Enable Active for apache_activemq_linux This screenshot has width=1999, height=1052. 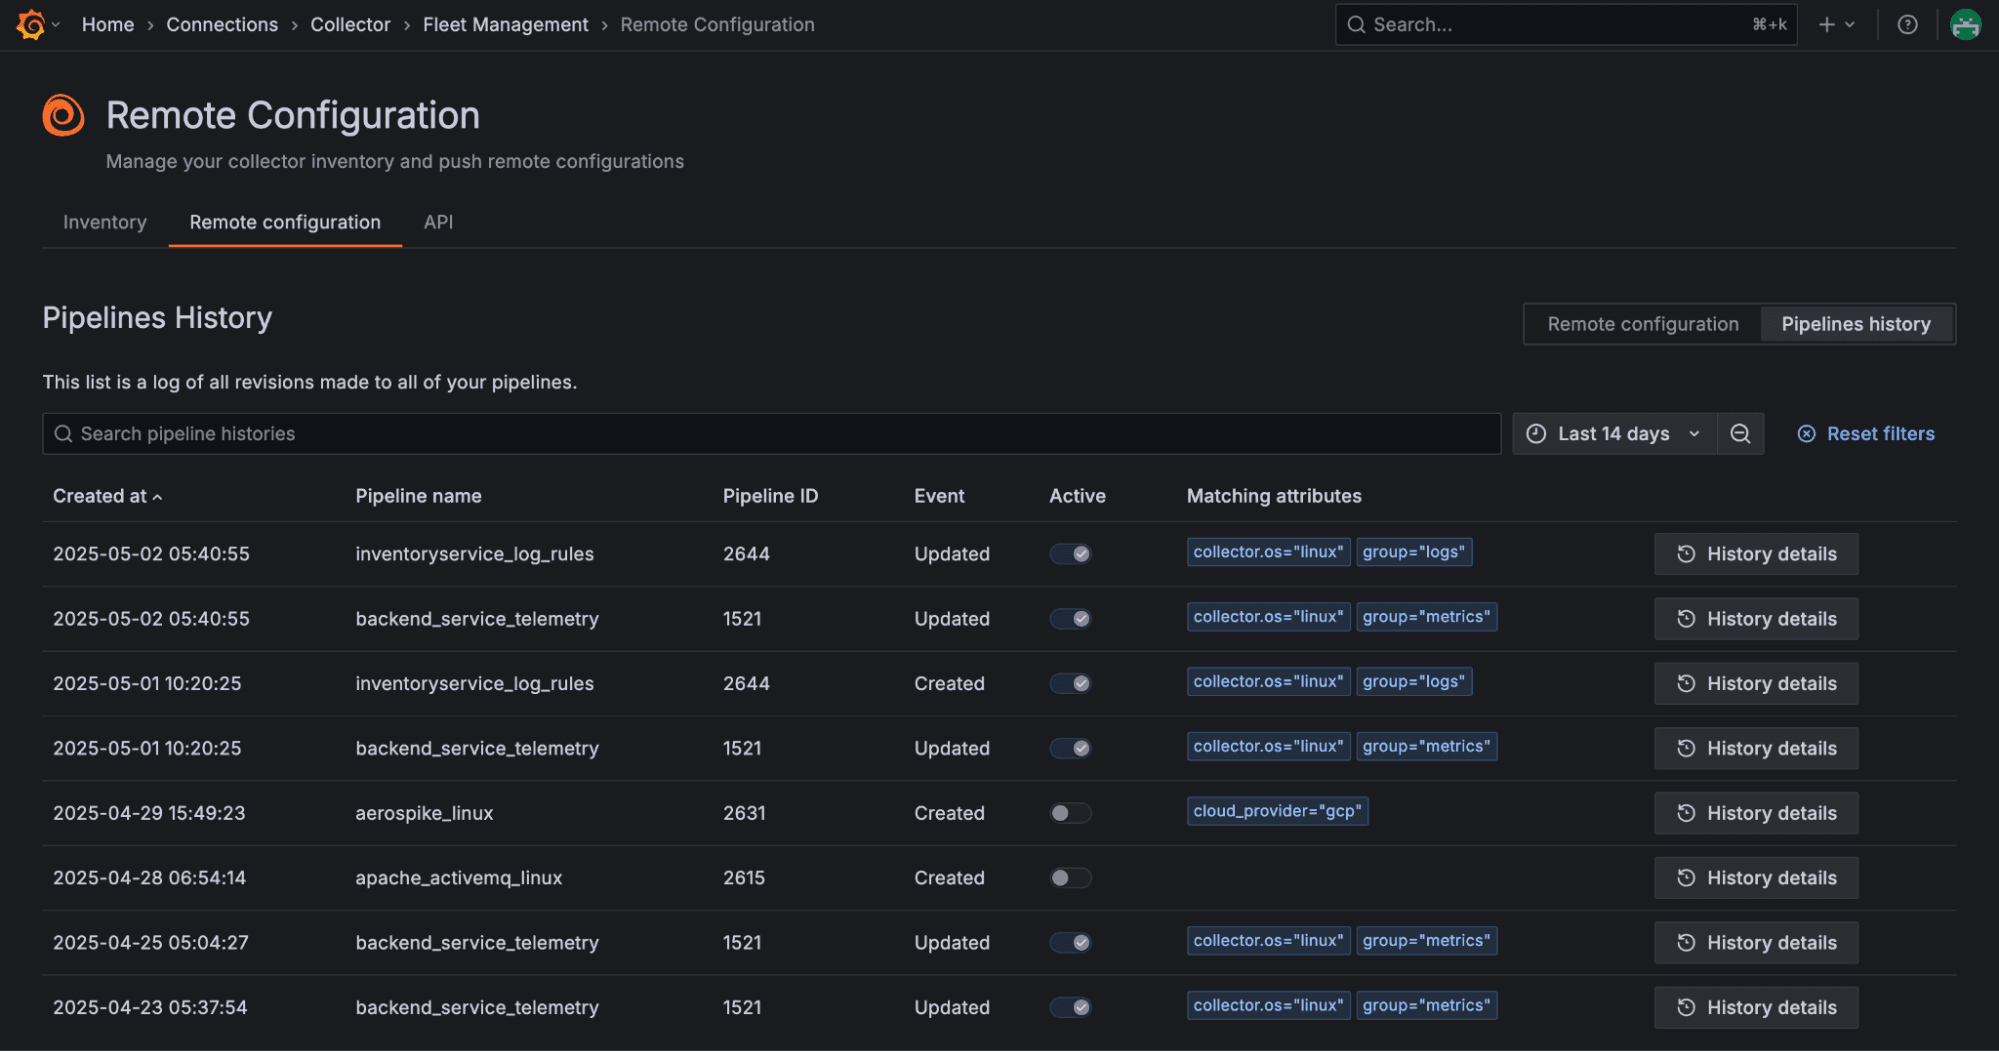click(x=1070, y=877)
